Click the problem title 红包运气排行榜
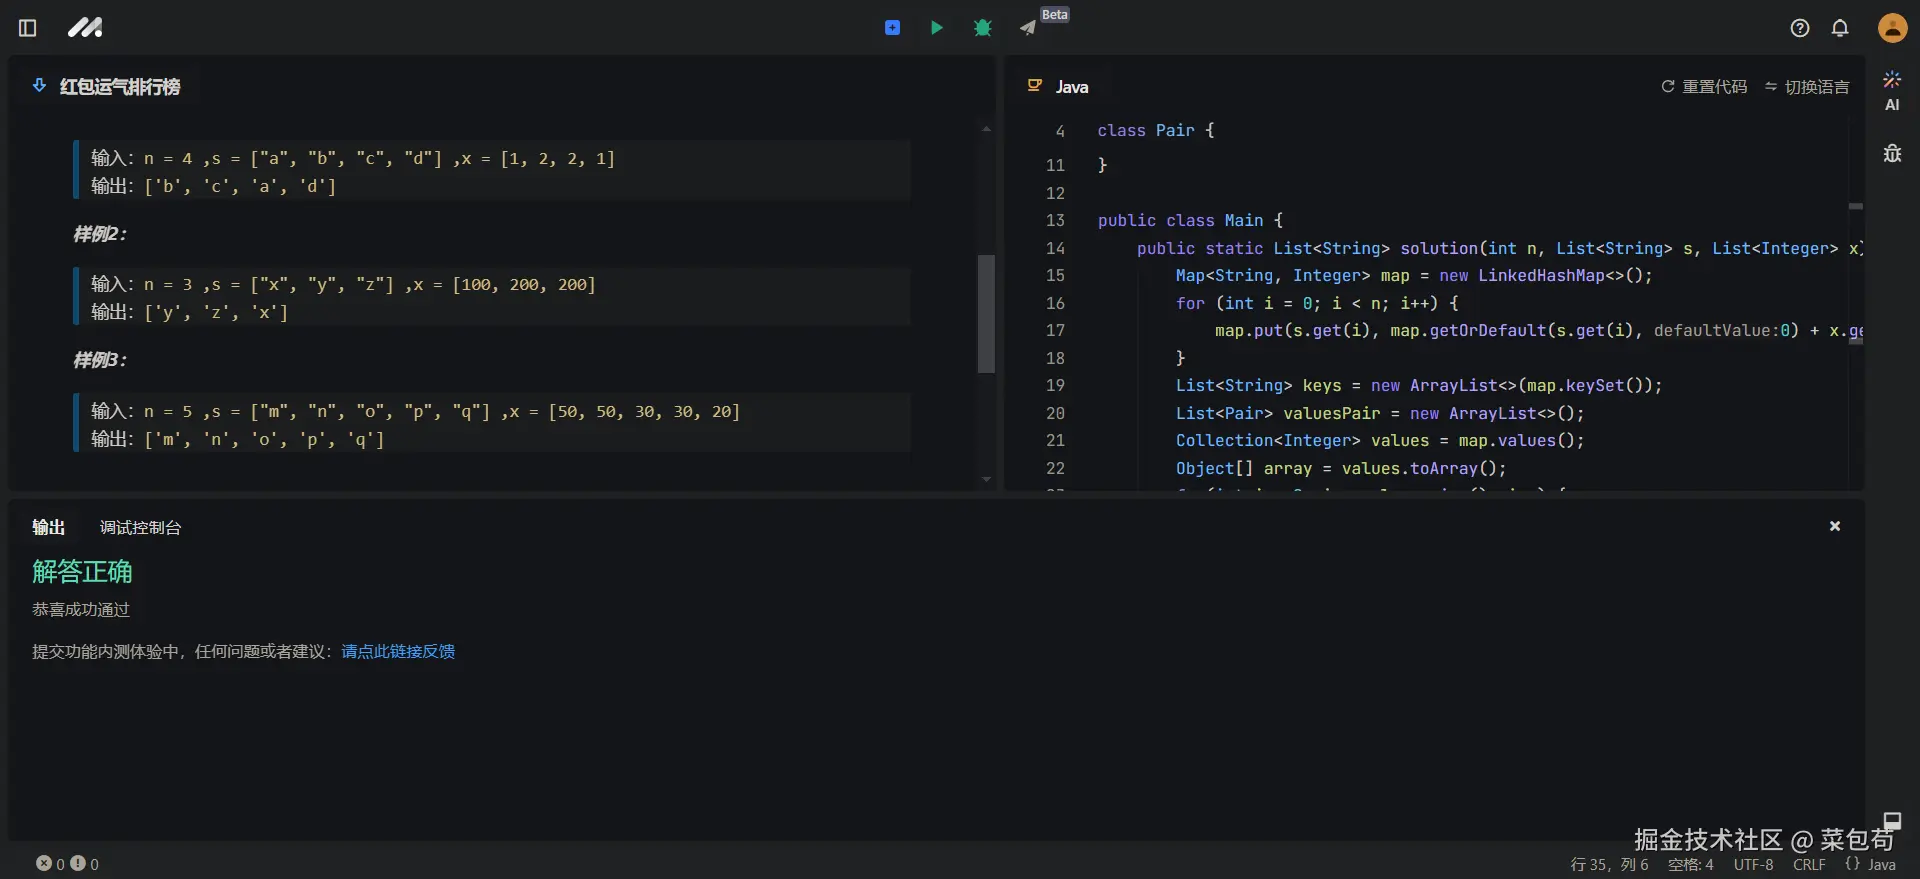 (120, 87)
